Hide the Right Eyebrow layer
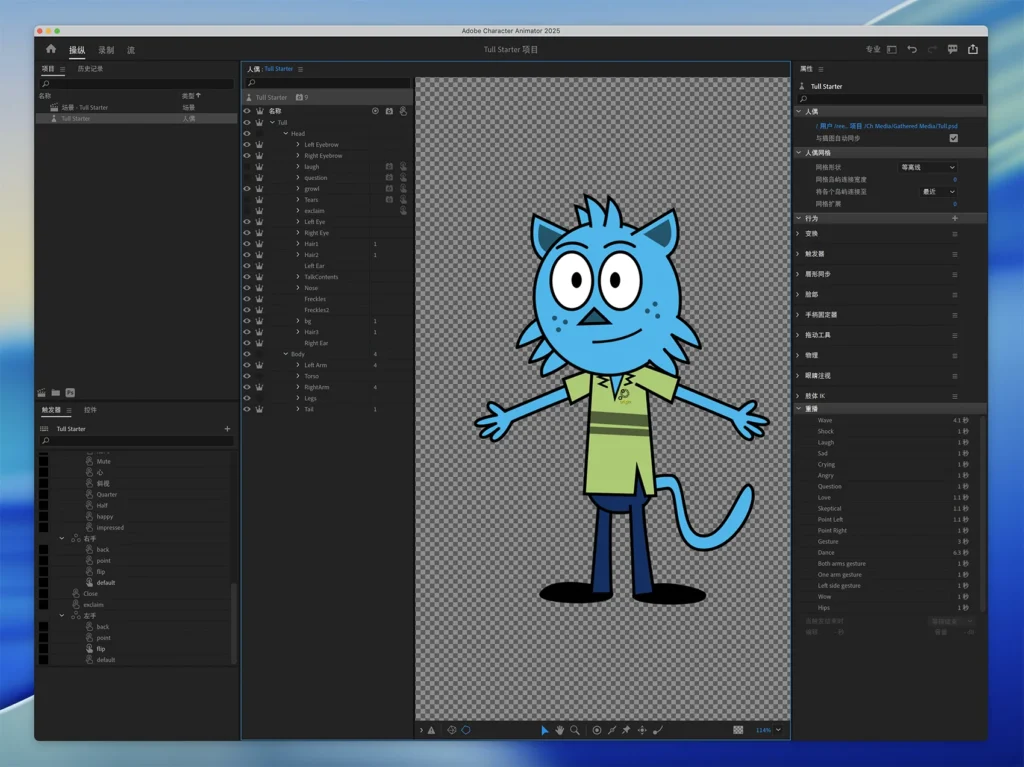Screen dimensions: 1024x767 click(x=247, y=155)
